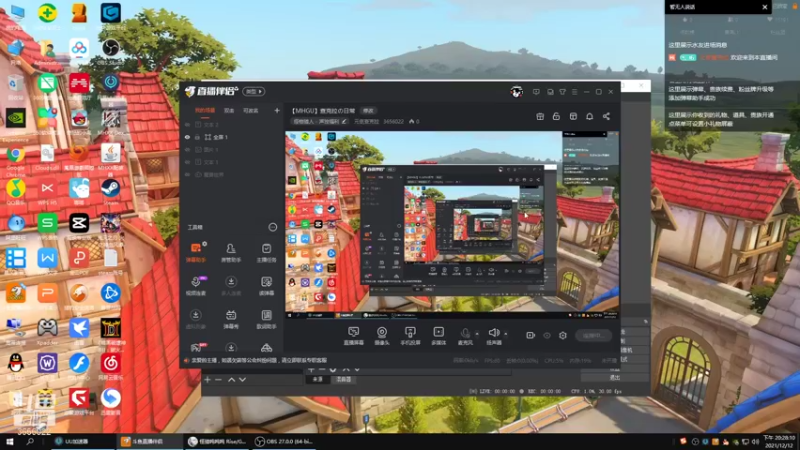Click the live preview canvas thumbnail
This screenshot has width=800, height=450.
tap(452, 225)
